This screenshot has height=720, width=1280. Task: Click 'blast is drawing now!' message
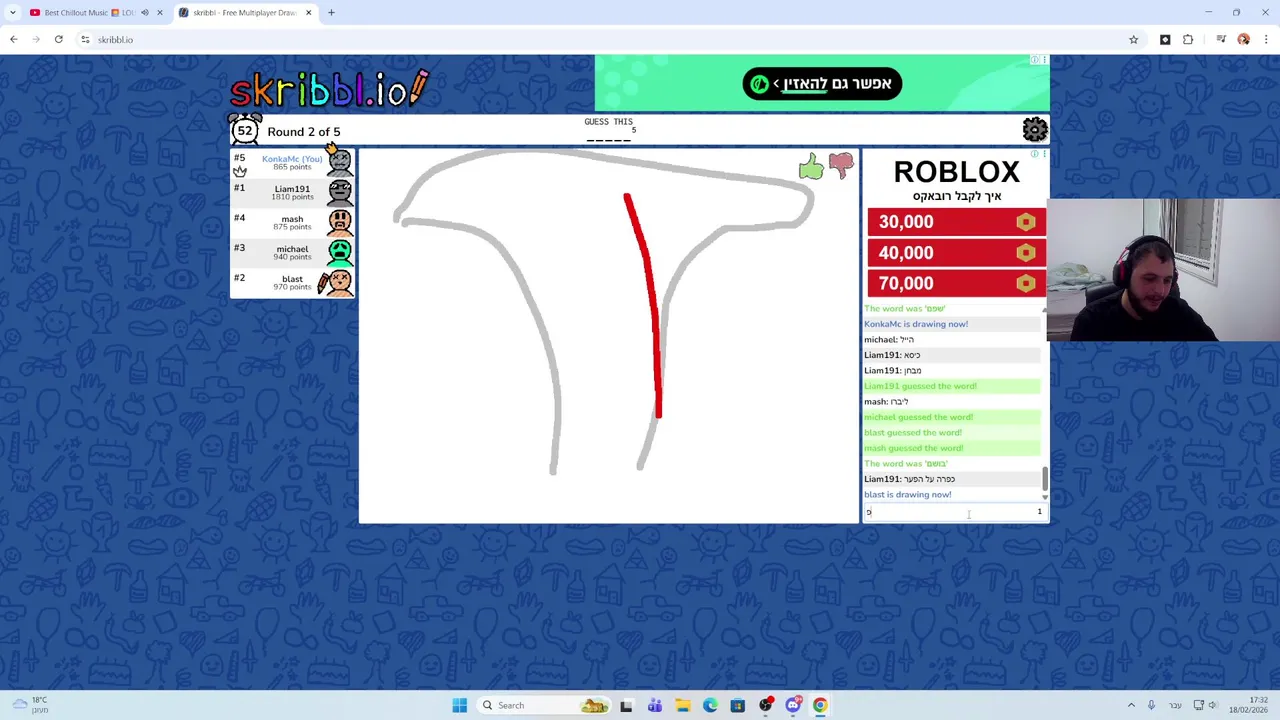tap(907, 494)
